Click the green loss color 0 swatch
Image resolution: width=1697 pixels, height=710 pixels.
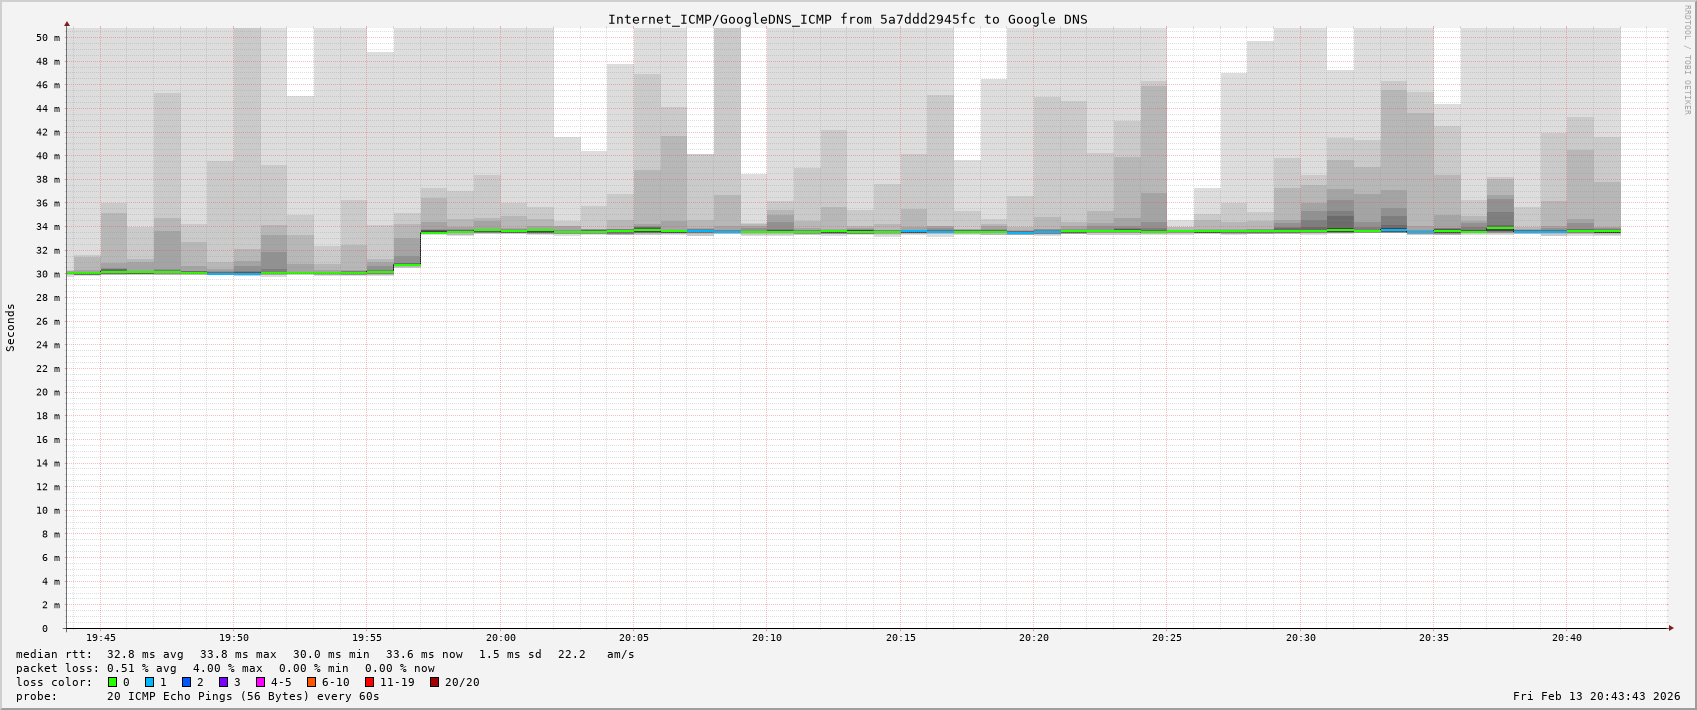113,682
